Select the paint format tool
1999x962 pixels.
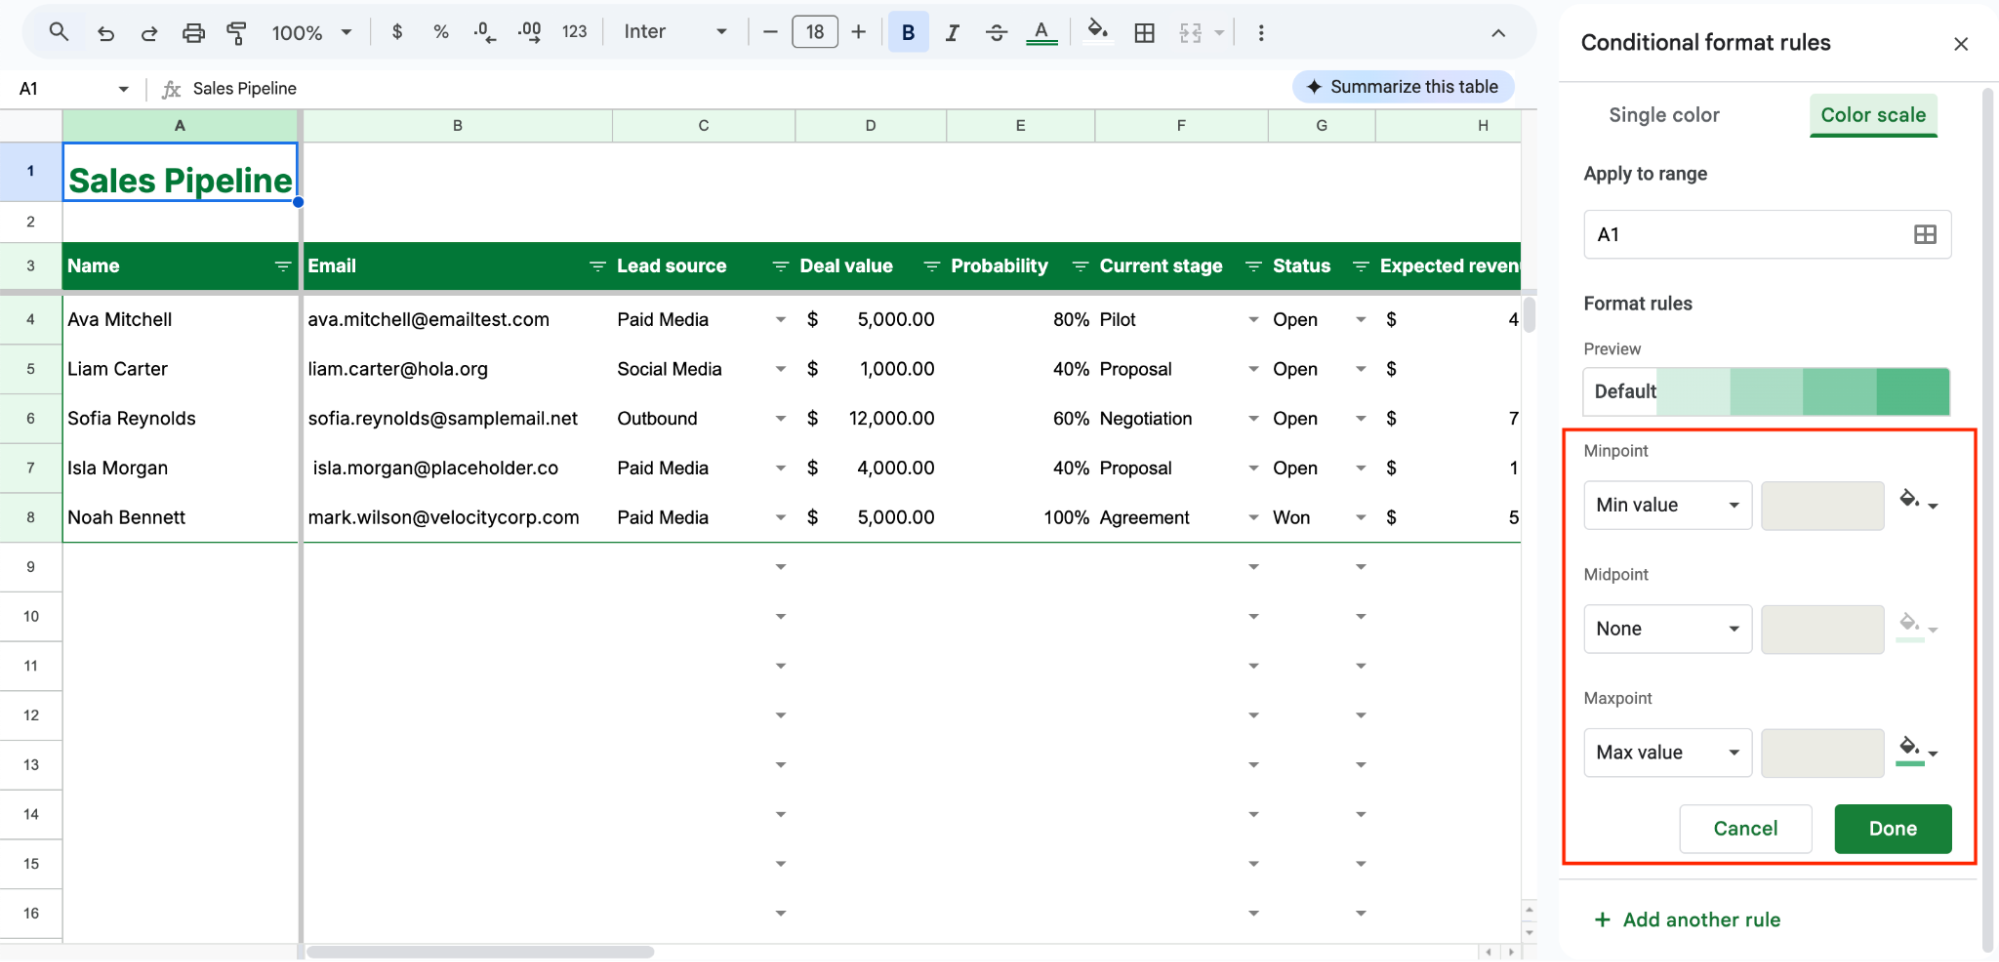(x=236, y=33)
